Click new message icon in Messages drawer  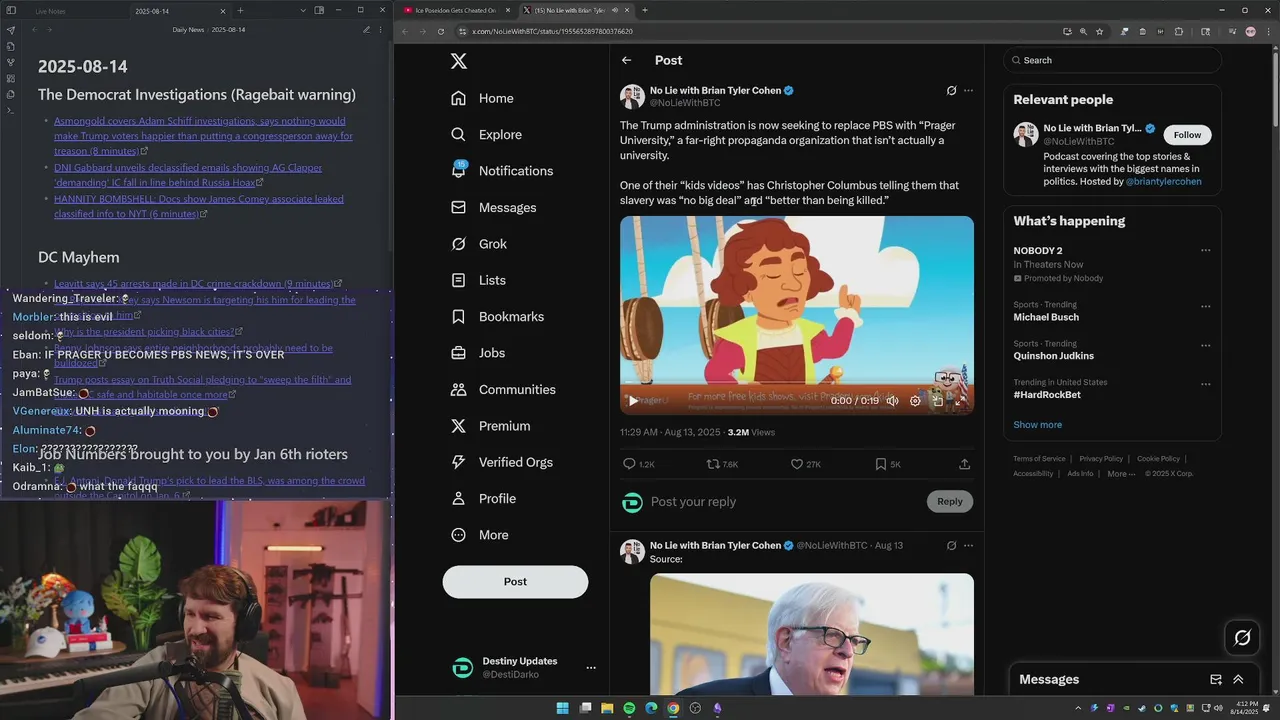tap(1216, 679)
